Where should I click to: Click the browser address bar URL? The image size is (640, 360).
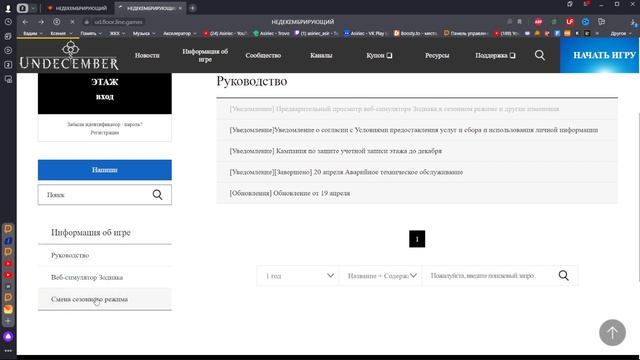[x=118, y=22]
